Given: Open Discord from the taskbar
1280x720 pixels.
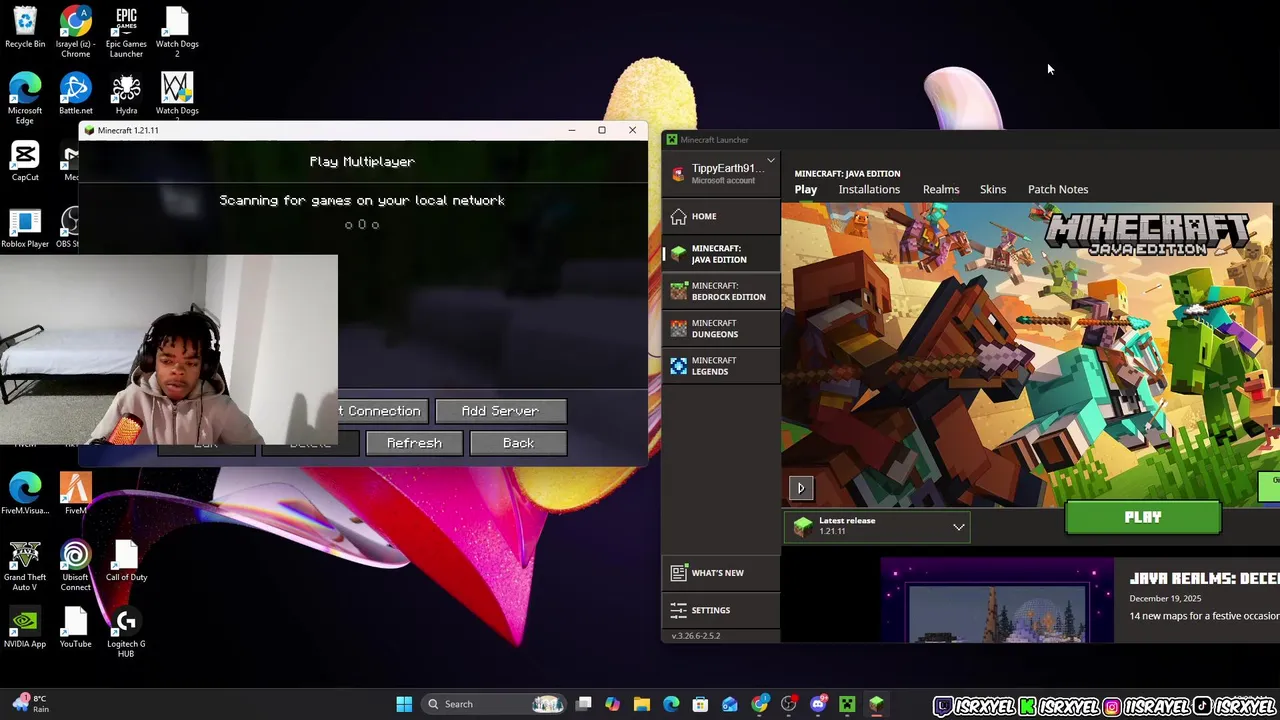Looking at the screenshot, I should click(x=818, y=704).
